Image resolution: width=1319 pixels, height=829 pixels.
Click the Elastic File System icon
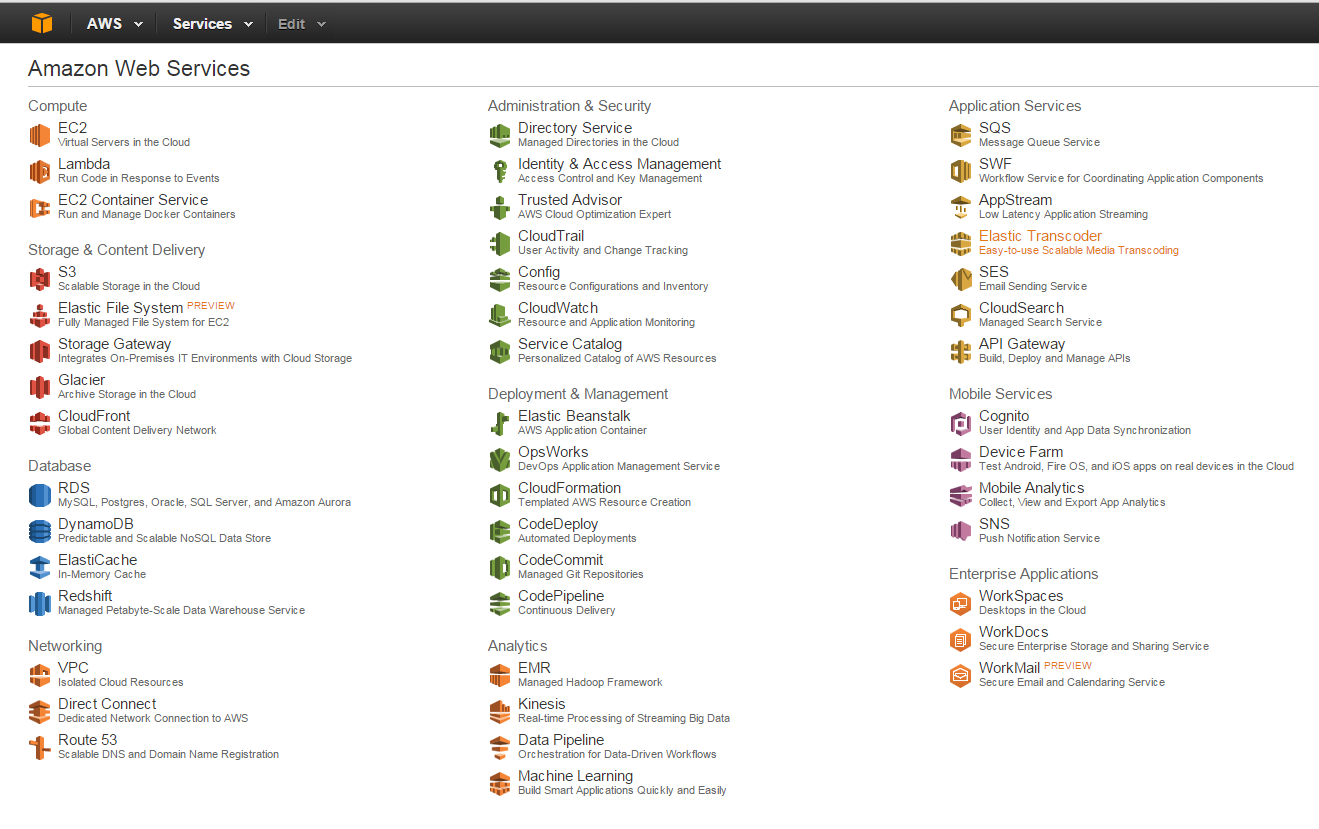click(39, 315)
